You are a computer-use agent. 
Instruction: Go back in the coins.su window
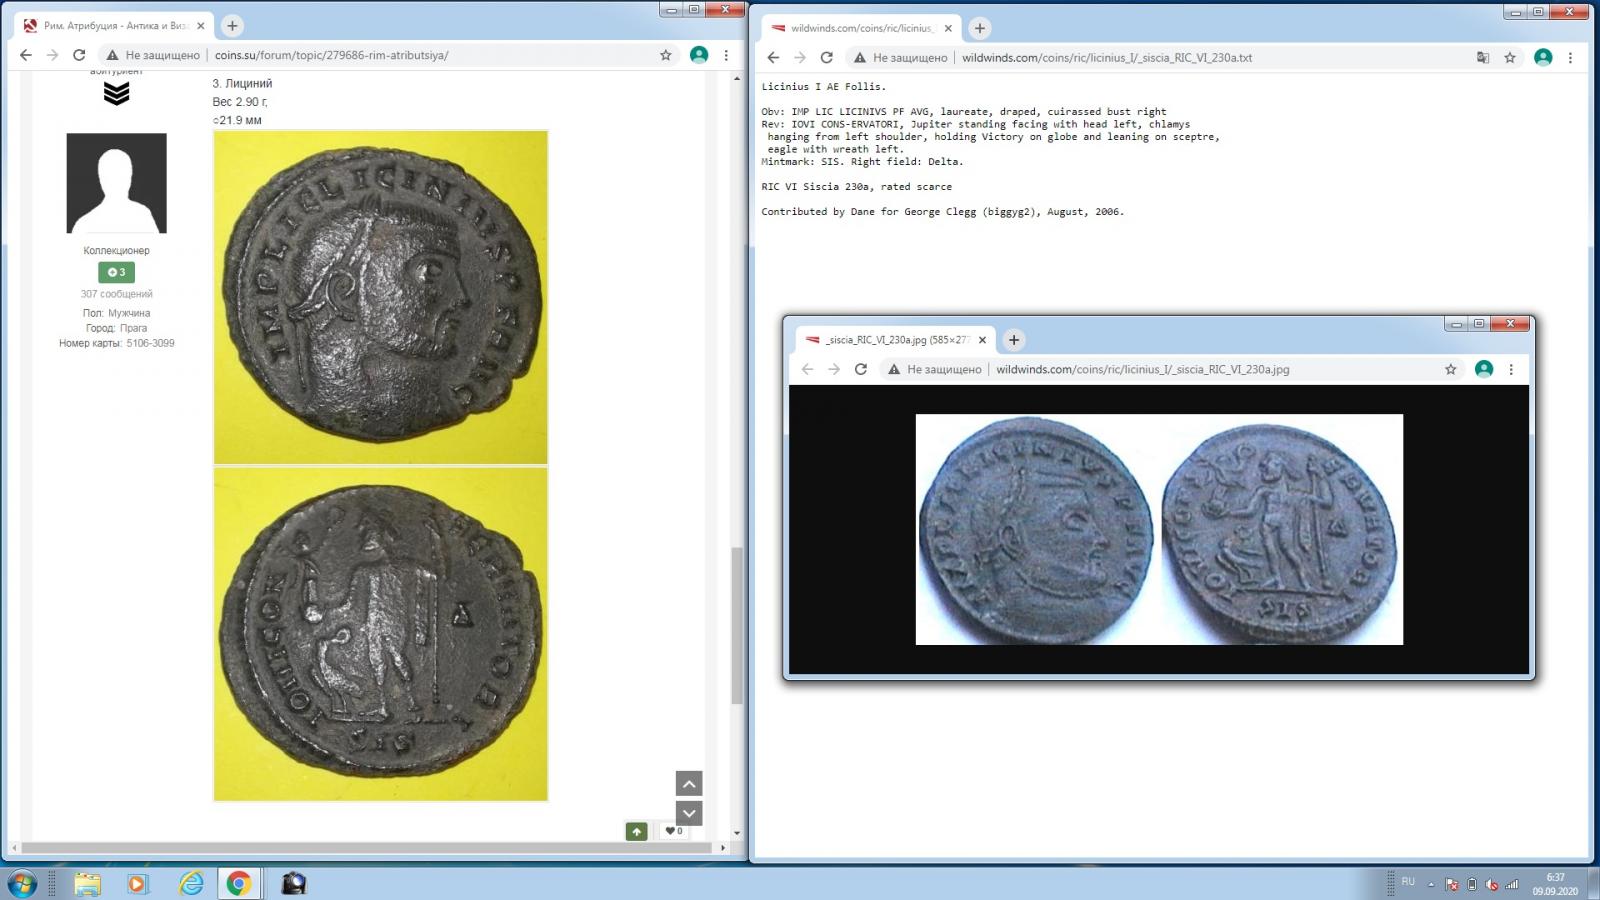pyautogui.click(x=26, y=55)
